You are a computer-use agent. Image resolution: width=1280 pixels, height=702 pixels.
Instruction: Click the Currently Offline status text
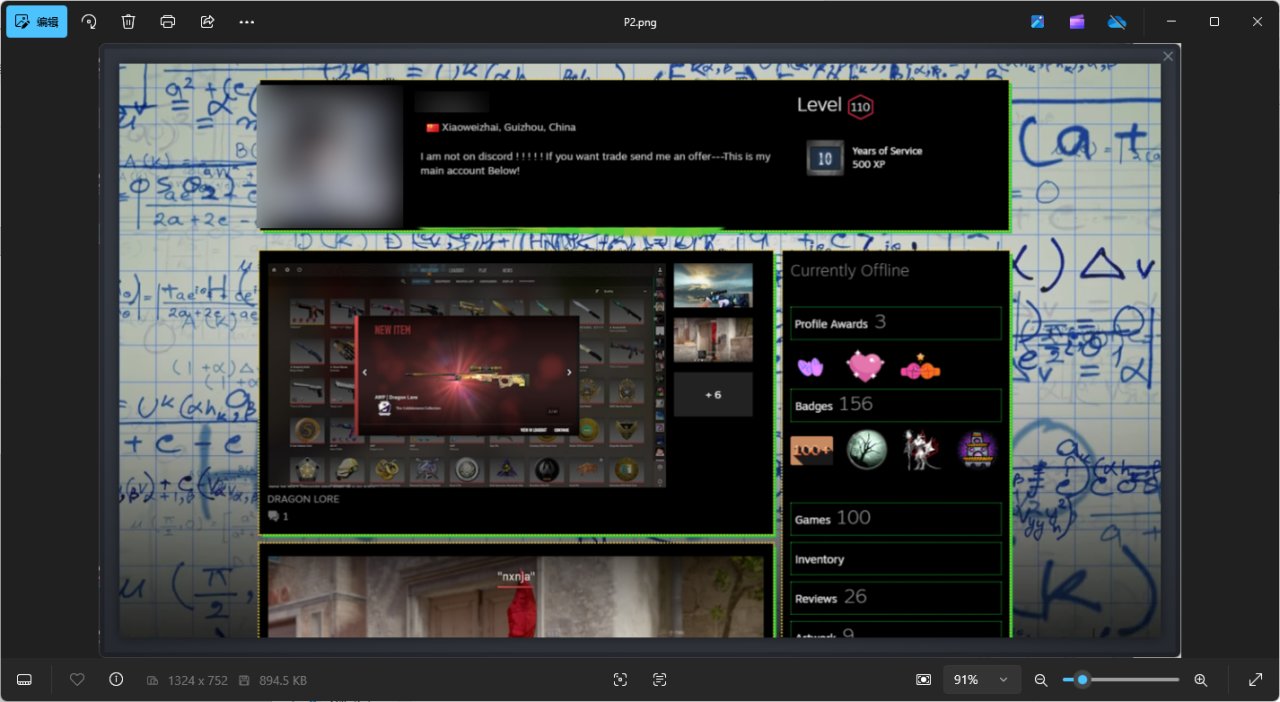[x=849, y=270]
